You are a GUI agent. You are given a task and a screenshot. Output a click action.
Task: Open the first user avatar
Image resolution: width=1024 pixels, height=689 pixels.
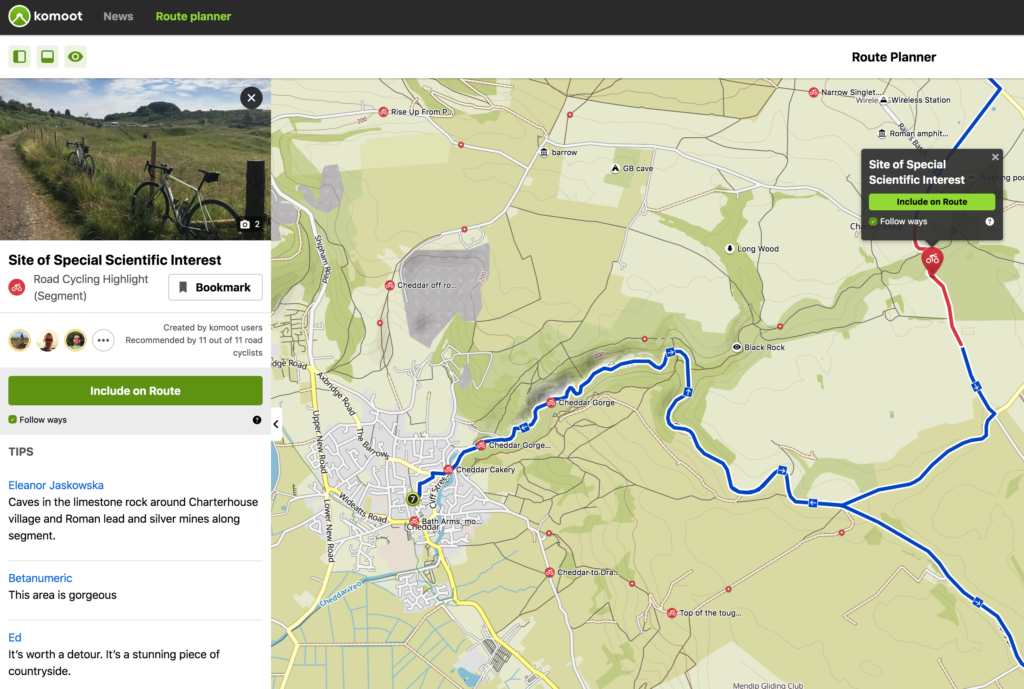[x=20, y=340]
